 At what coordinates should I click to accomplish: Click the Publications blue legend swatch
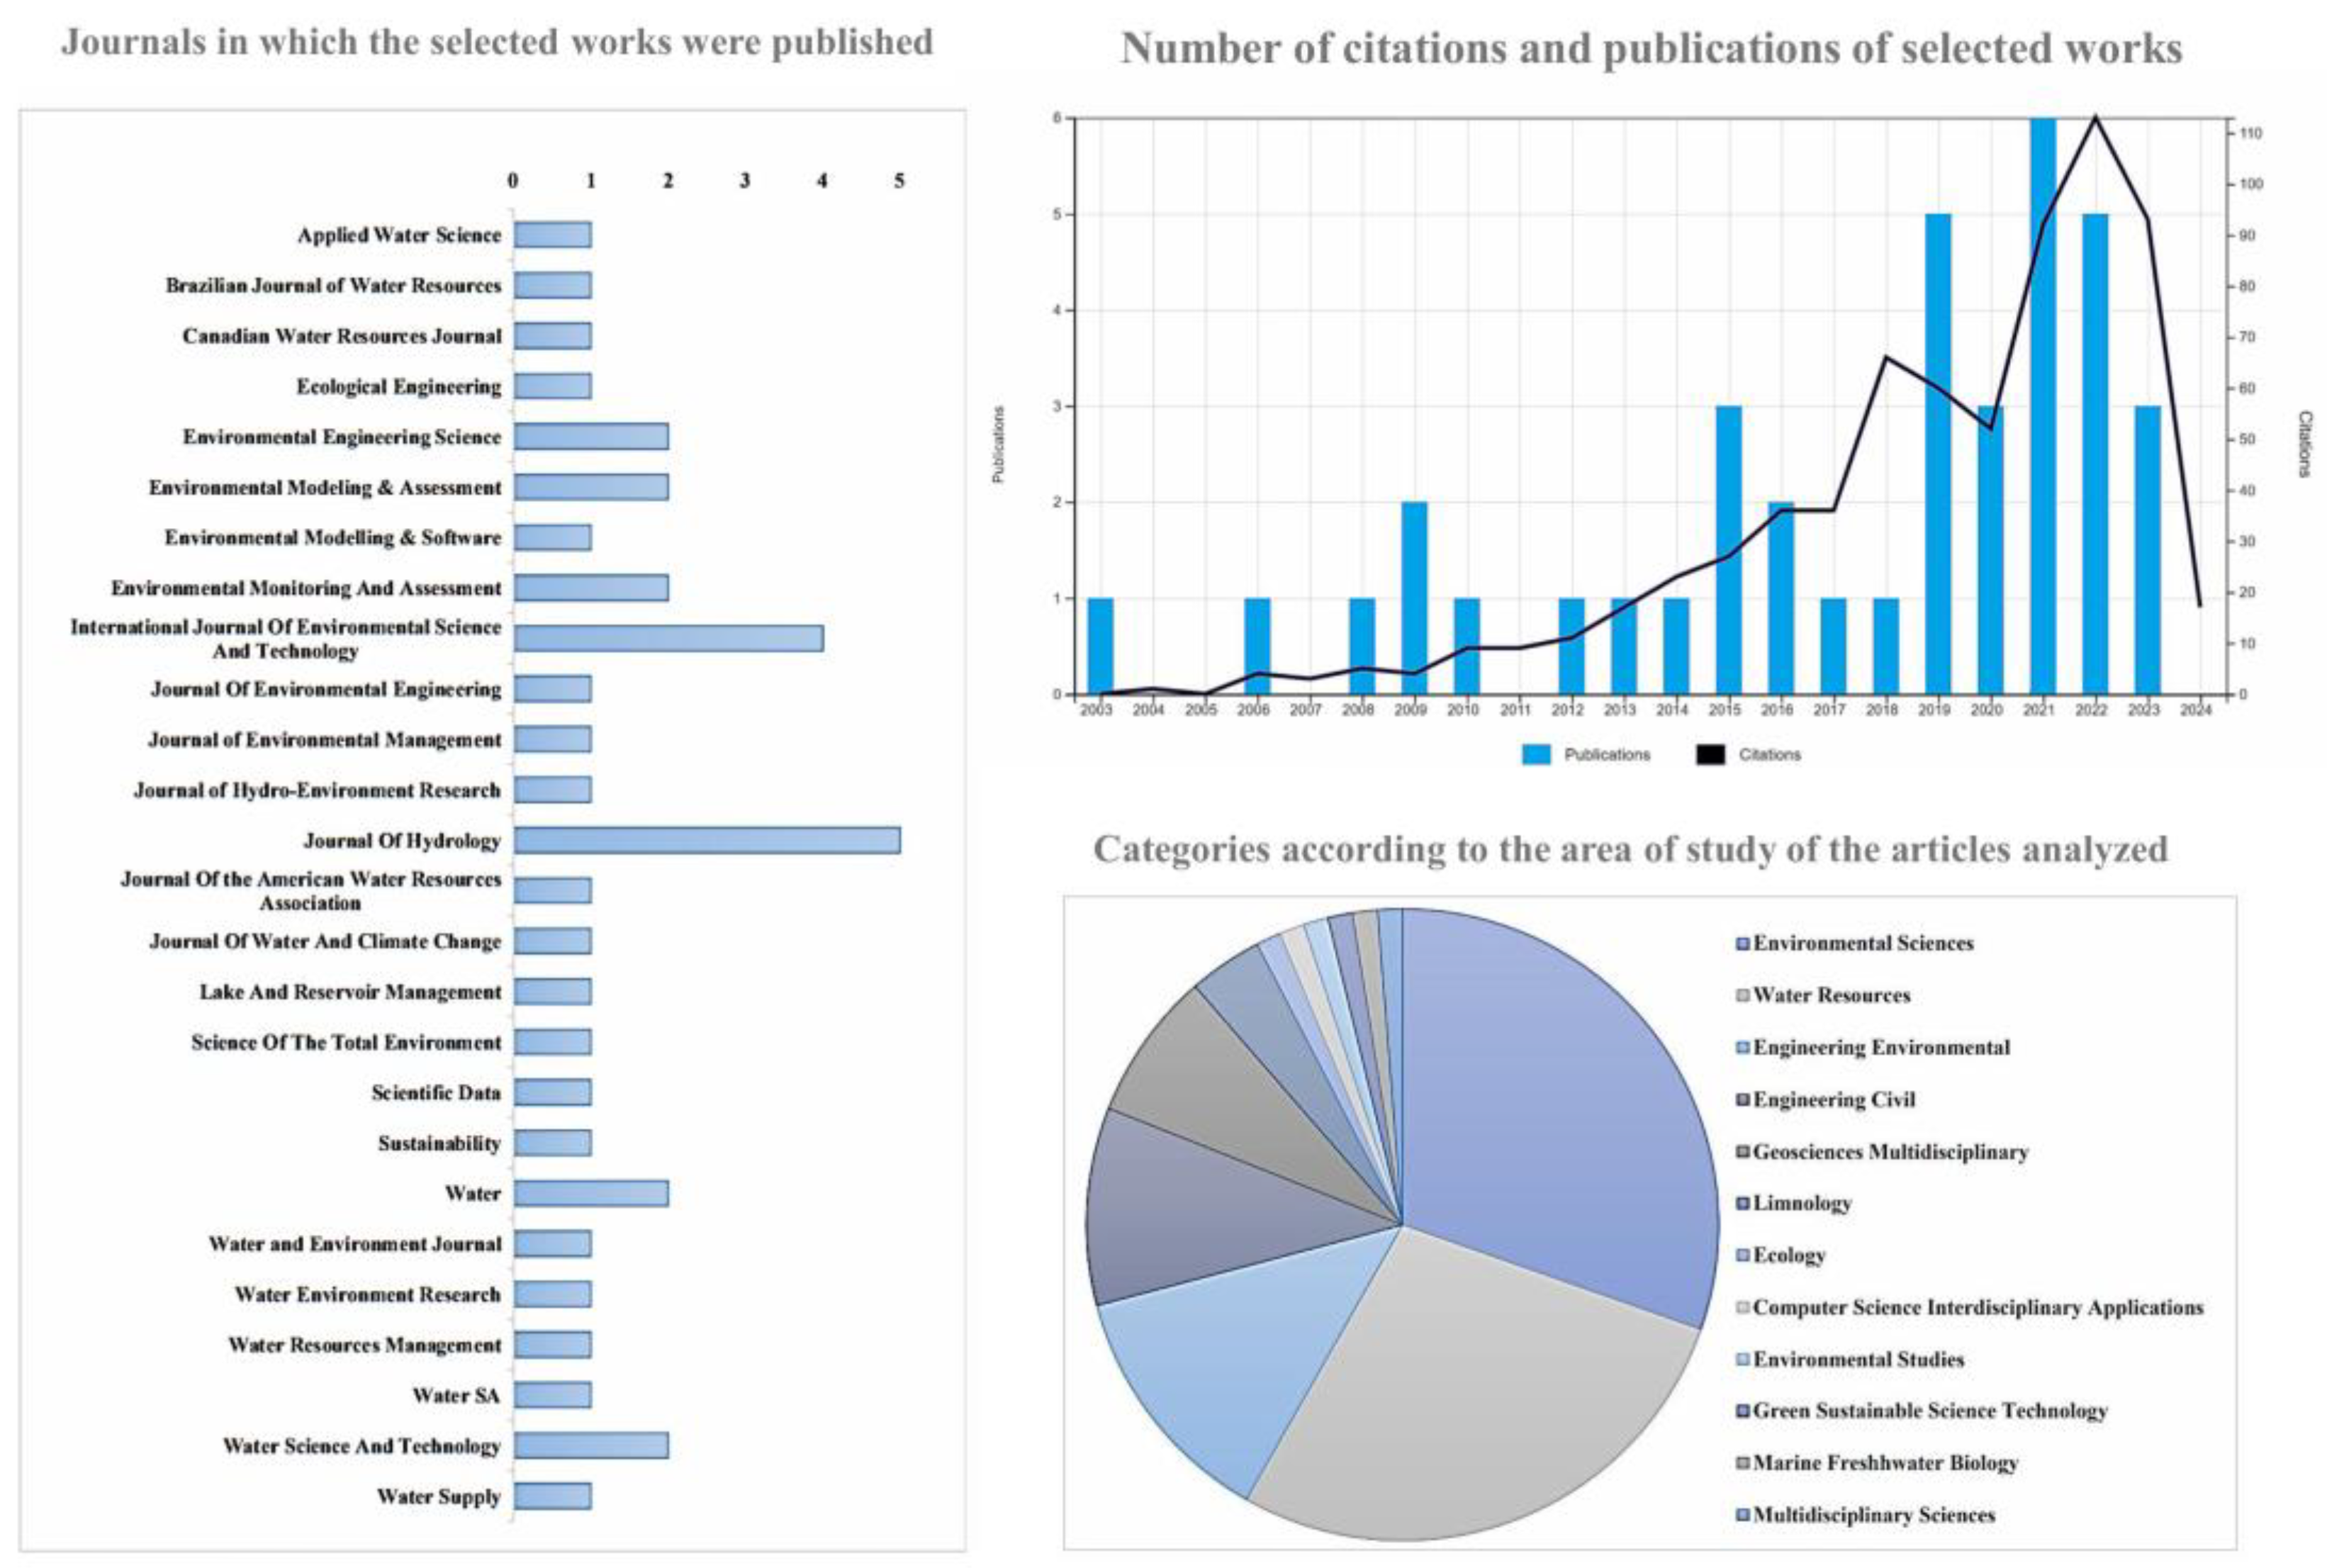click(x=1535, y=754)
